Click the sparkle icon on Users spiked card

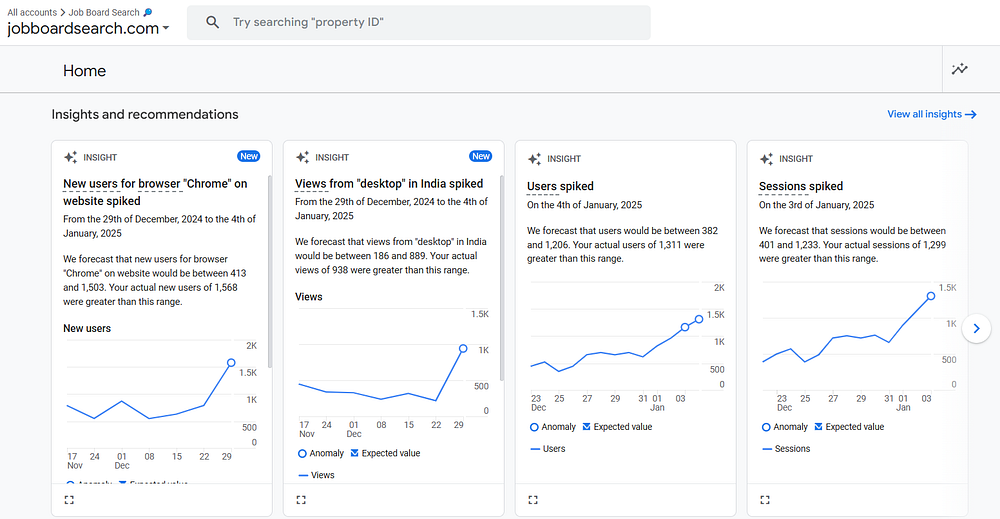535,158
